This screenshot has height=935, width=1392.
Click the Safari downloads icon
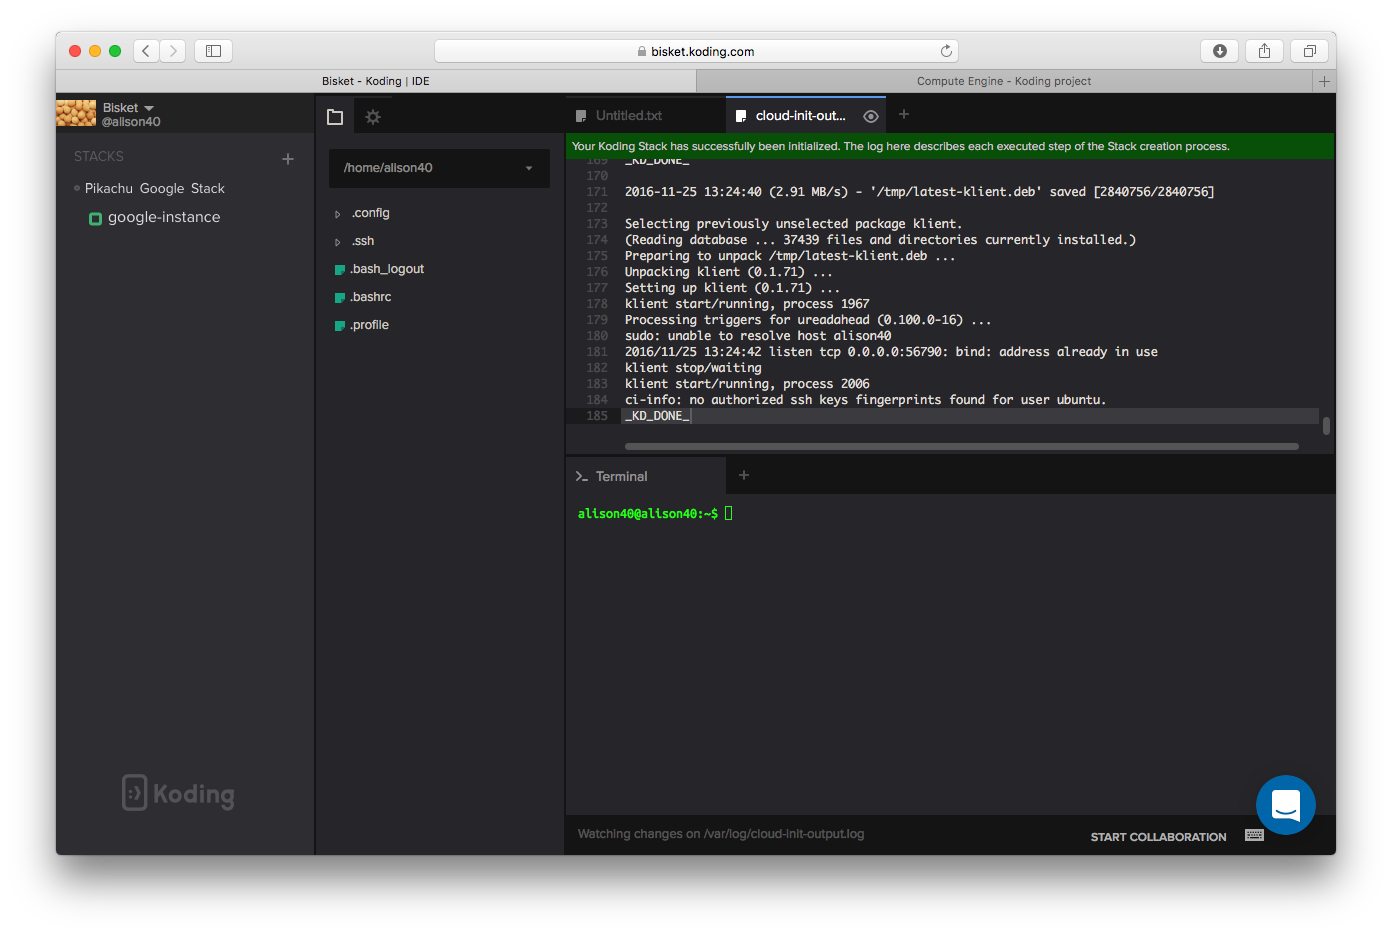click(x=1220, y=51)
